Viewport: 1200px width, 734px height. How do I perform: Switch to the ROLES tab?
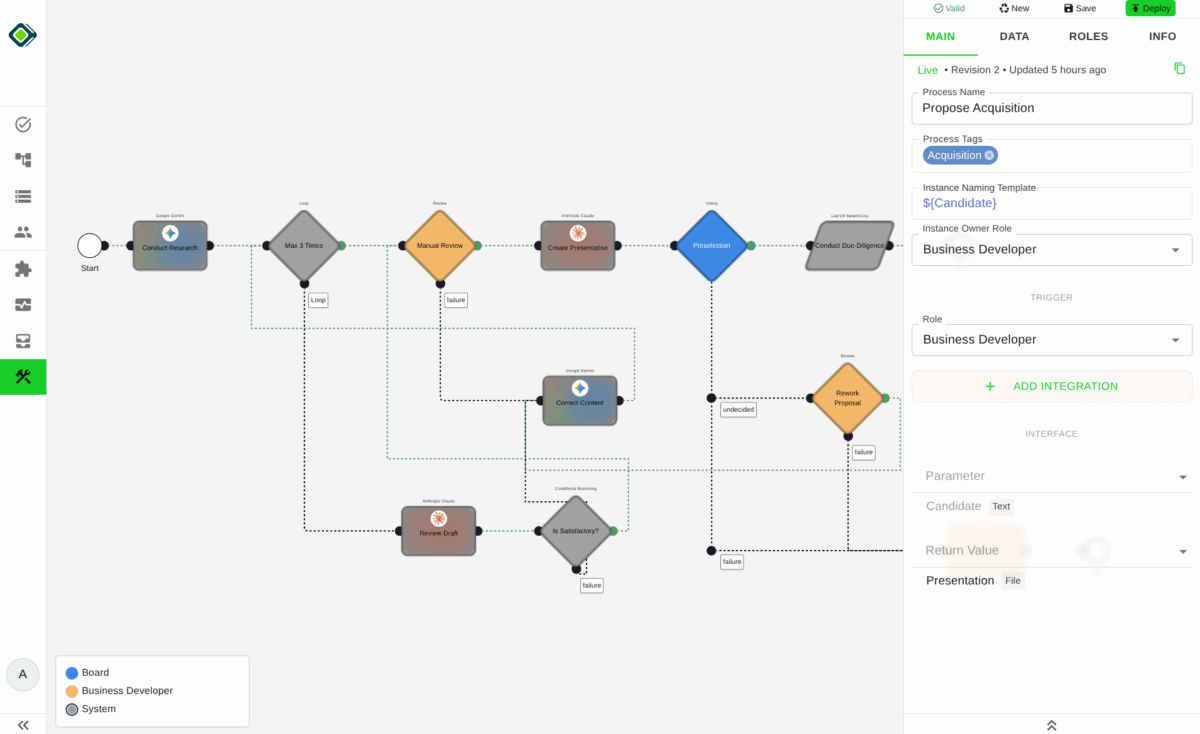[1088, 37]
